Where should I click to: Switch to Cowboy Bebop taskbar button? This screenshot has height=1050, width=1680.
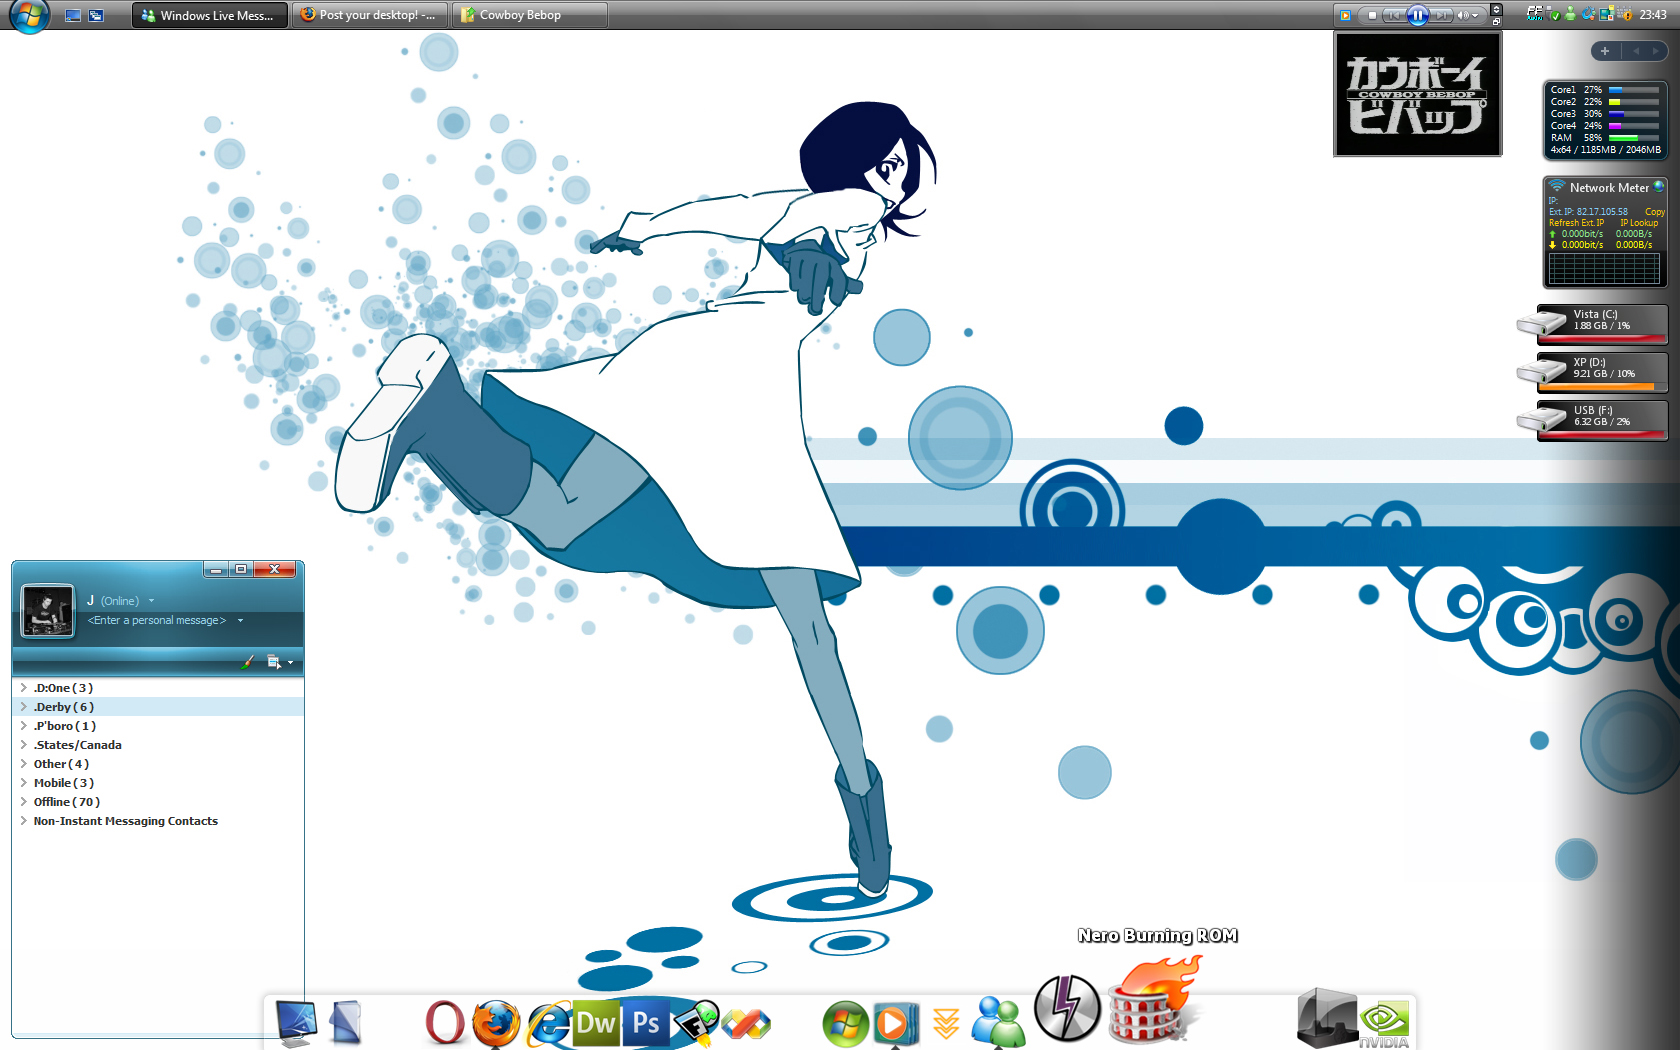pyautogui.click(x=530, y=15)
